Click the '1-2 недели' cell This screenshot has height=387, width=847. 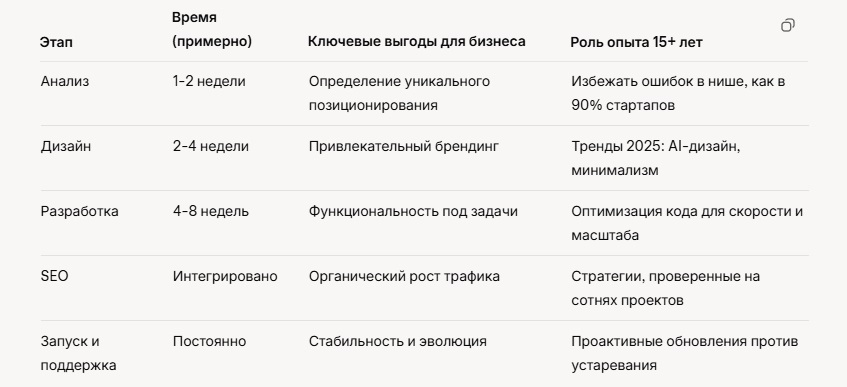(x=209, y=82)
